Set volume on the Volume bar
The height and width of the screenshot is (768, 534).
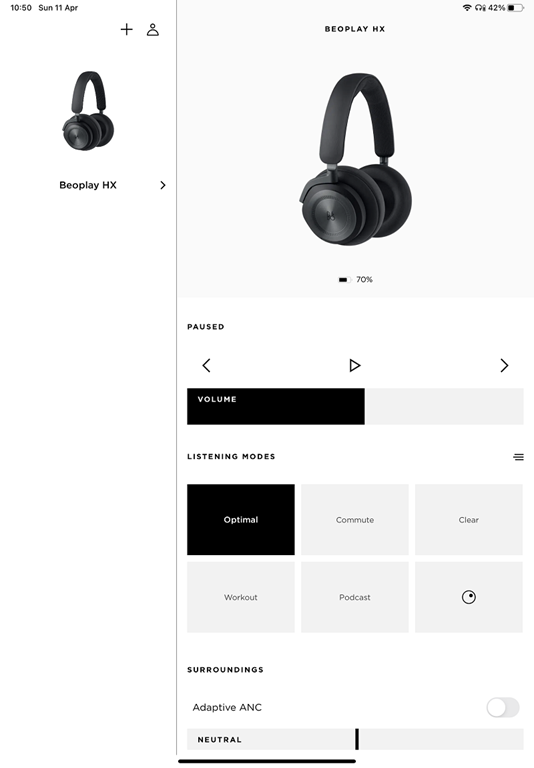tap(355, 407)
